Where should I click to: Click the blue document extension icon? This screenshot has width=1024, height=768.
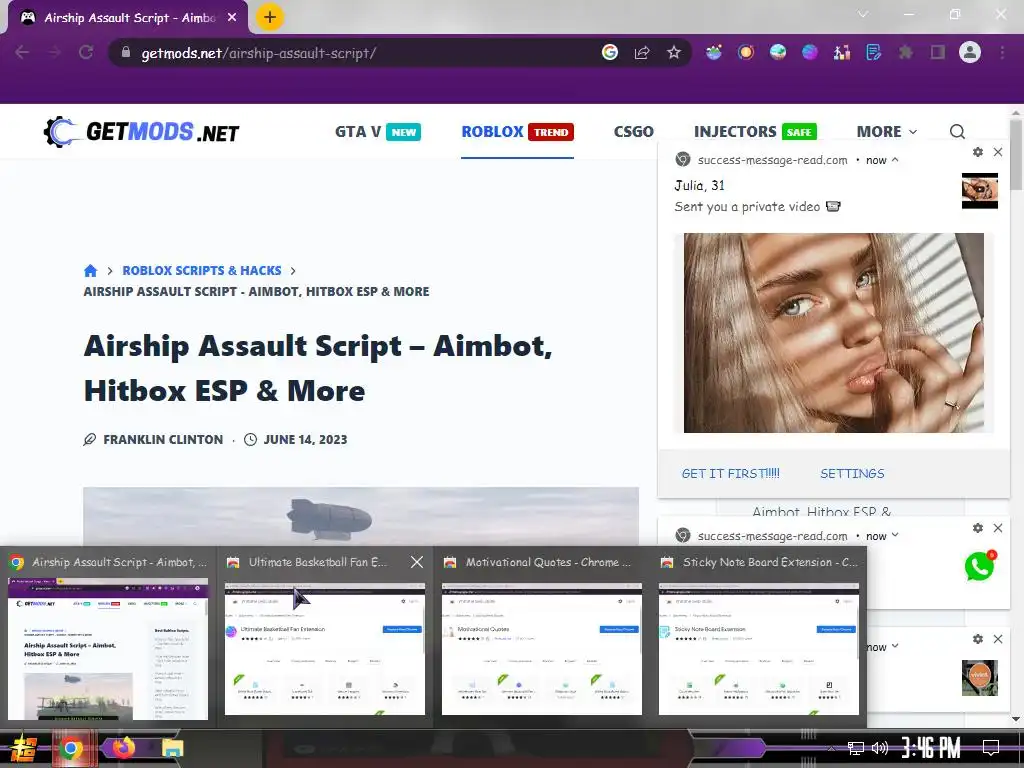(x=873, y=52)
